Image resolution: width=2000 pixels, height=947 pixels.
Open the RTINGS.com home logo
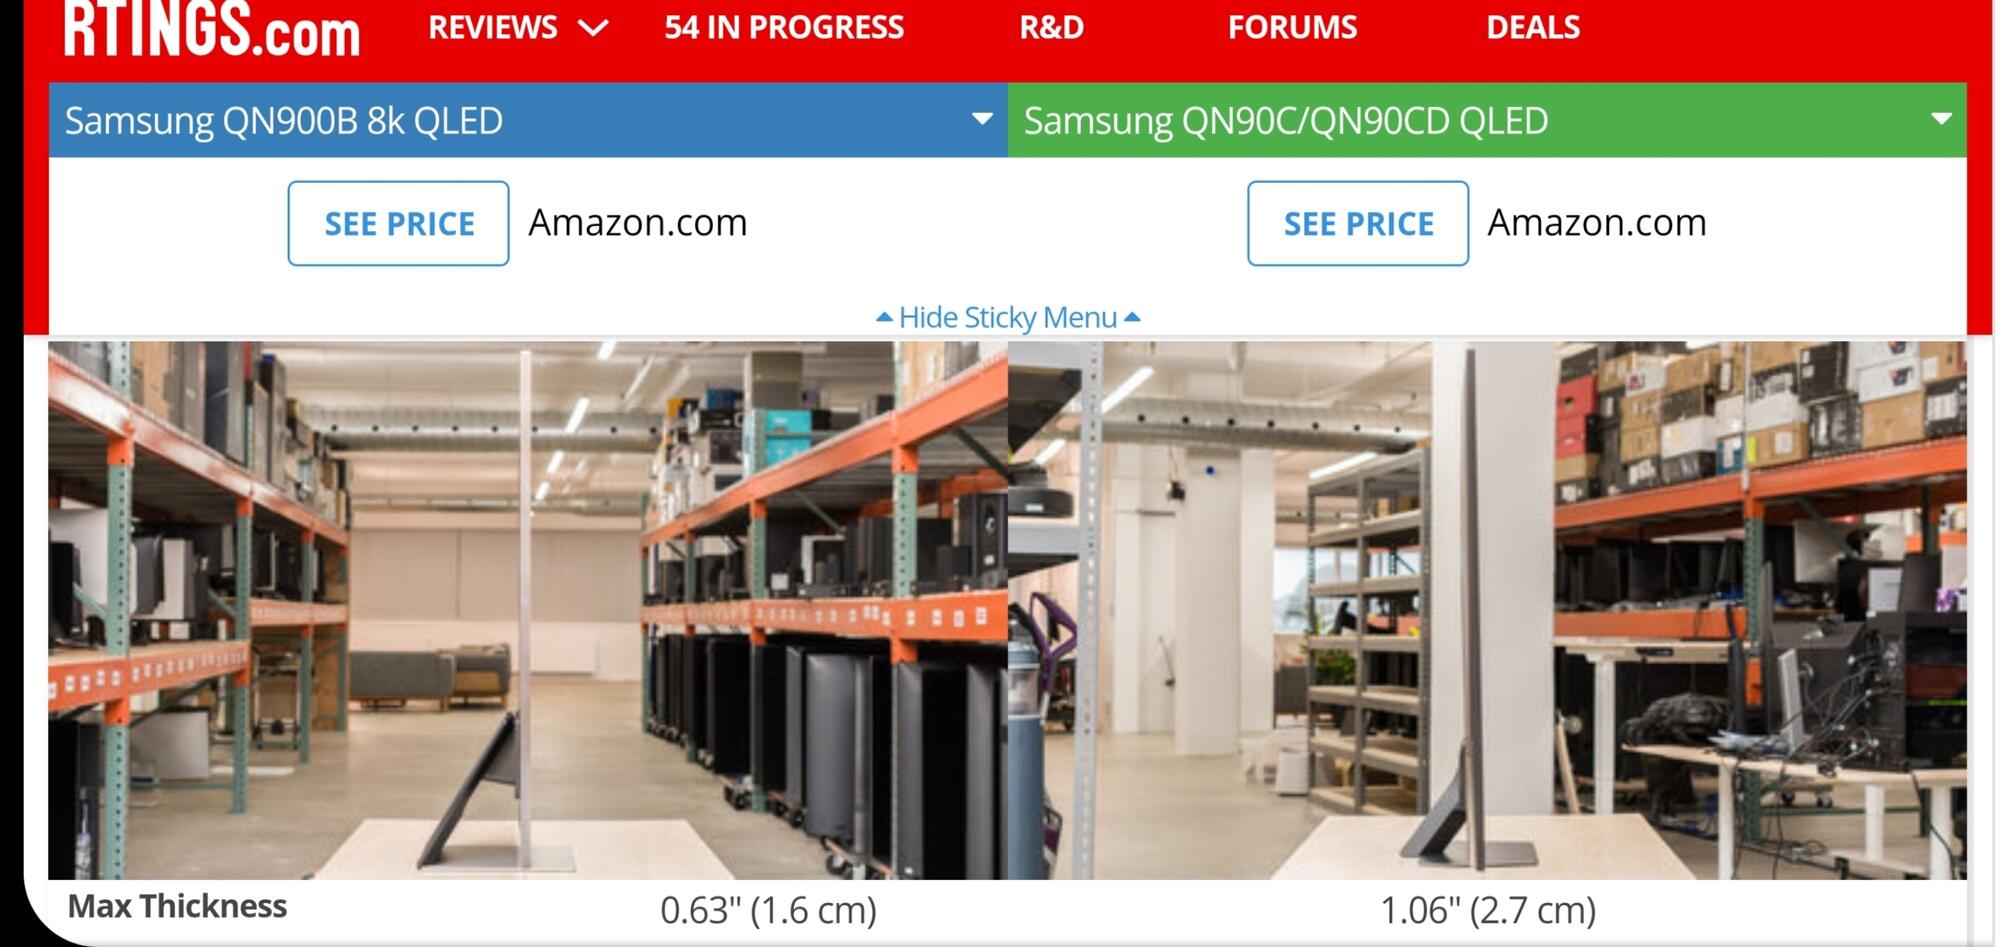(x=212, y=28)
